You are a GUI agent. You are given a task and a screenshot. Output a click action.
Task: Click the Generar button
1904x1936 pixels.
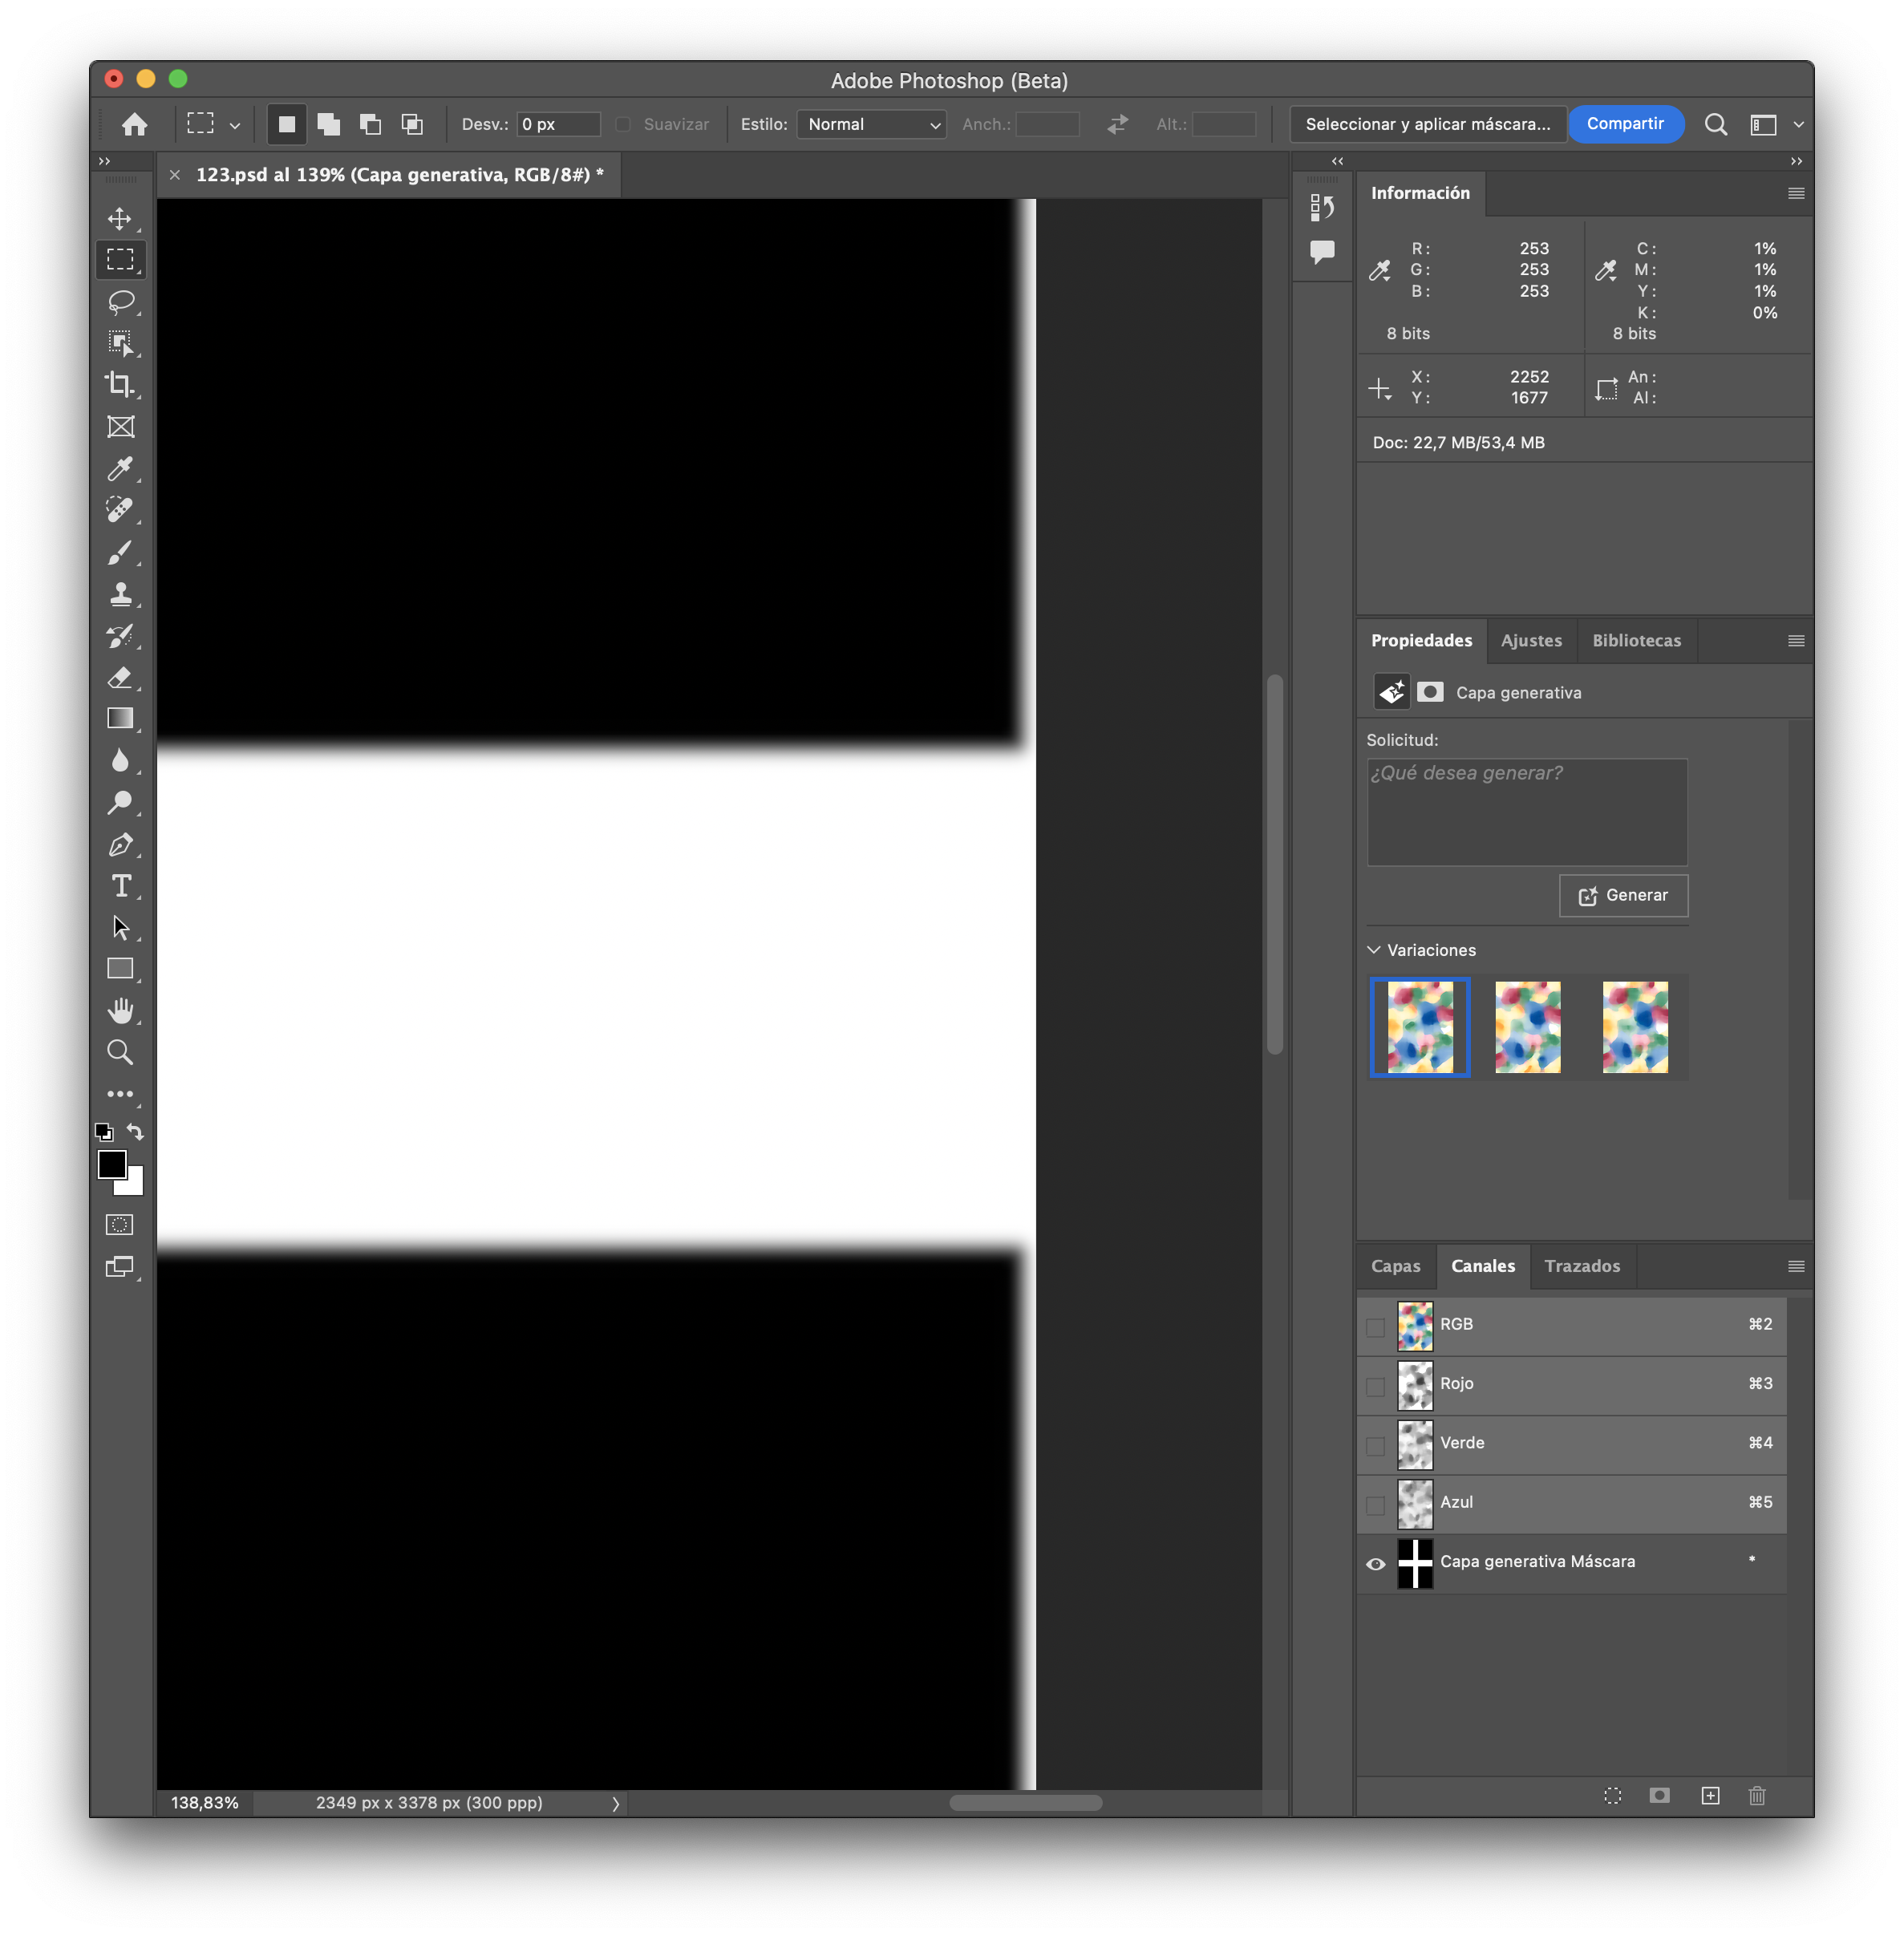tap(1623, 895)
